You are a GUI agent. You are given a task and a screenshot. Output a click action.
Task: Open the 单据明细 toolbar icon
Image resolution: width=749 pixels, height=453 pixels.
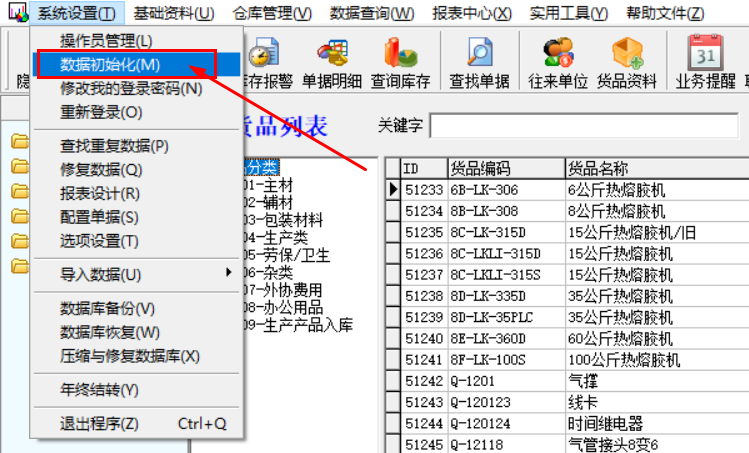(x=332, y=62)
